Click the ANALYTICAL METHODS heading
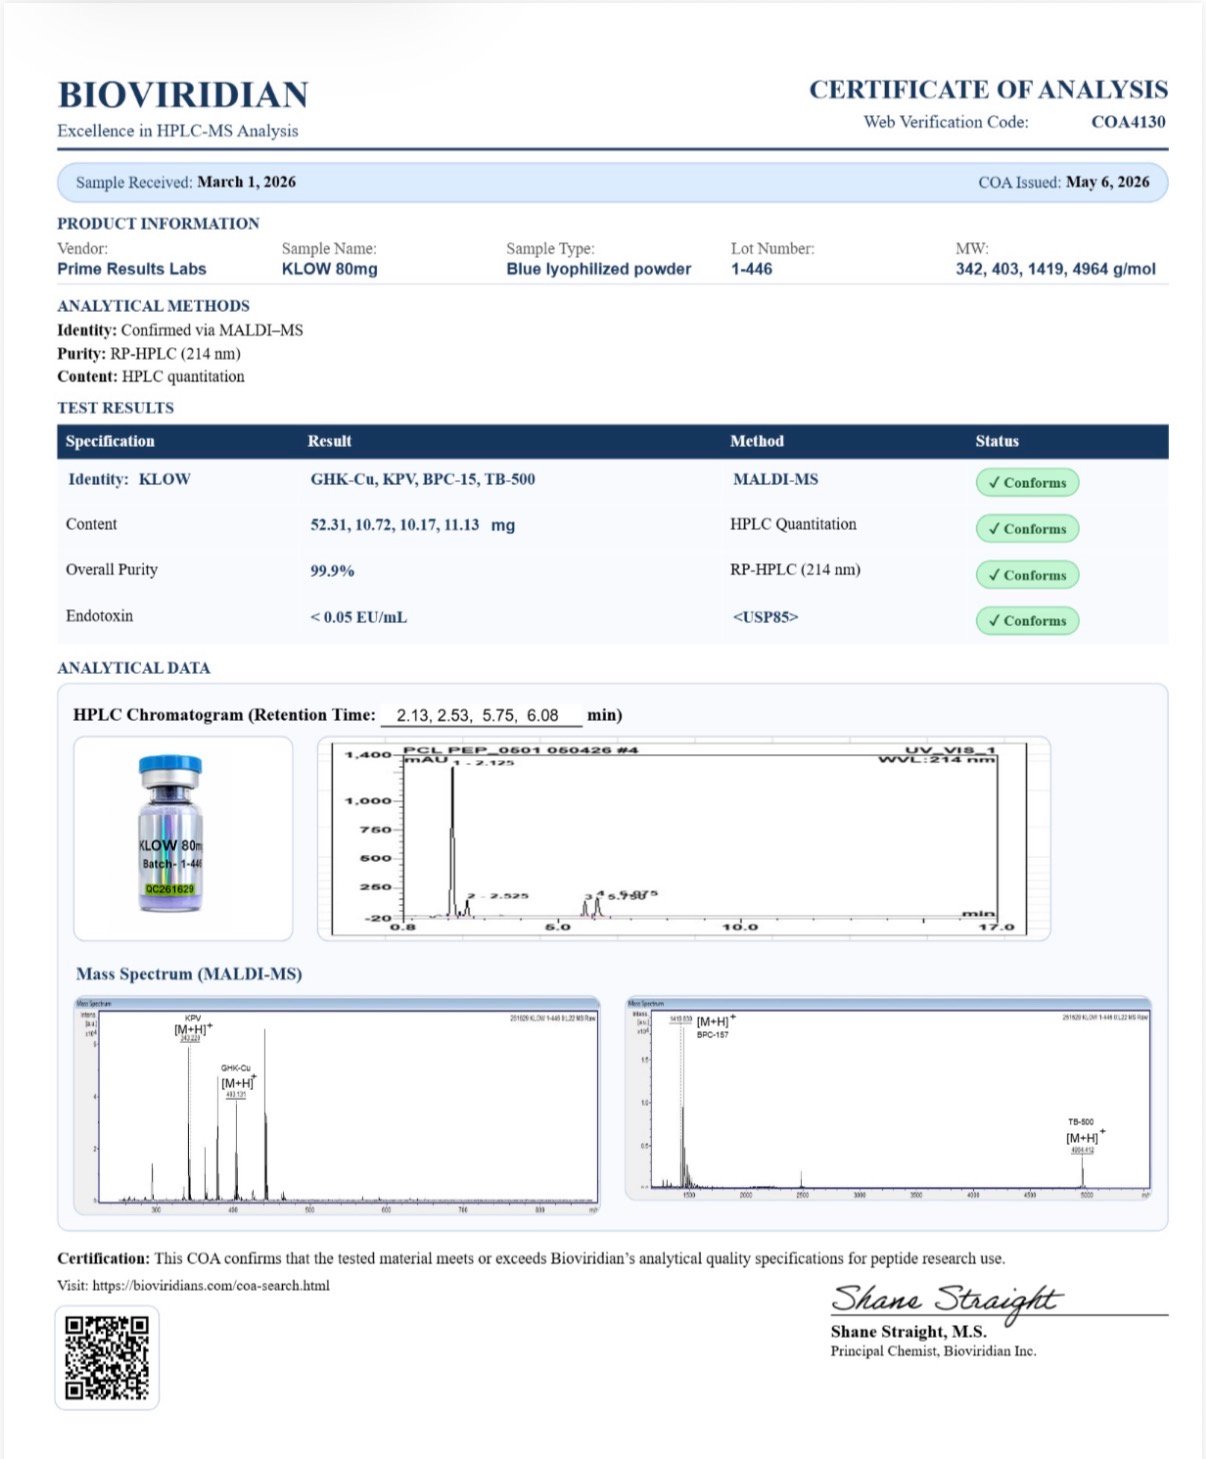This screenshot has width=1206, height=1459. coord(153,306)
